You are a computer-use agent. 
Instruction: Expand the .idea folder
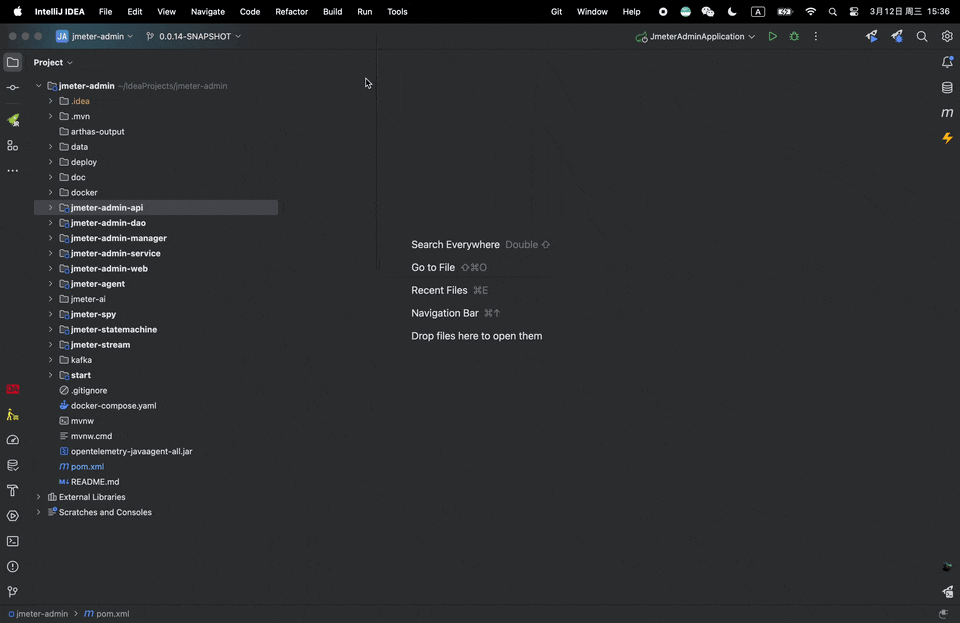(x=51, y=101)
